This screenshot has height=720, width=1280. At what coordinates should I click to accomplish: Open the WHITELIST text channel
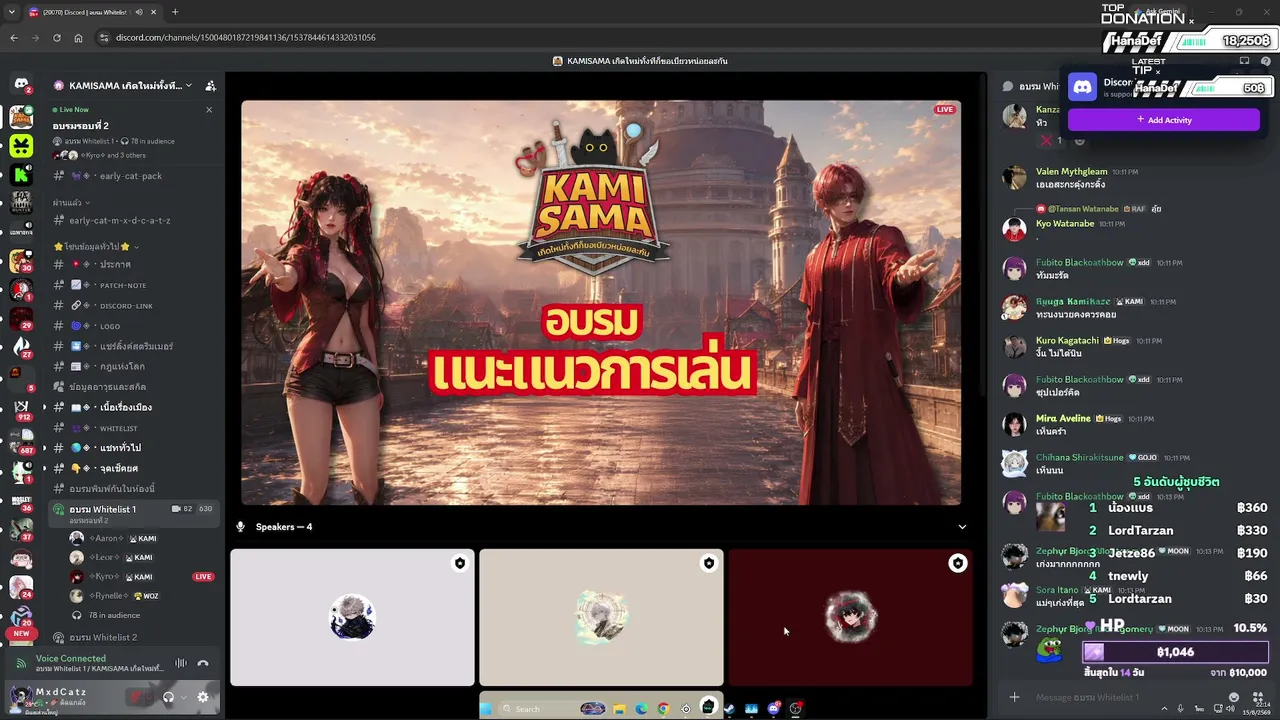pyautogui.click(x=133, y=428)
